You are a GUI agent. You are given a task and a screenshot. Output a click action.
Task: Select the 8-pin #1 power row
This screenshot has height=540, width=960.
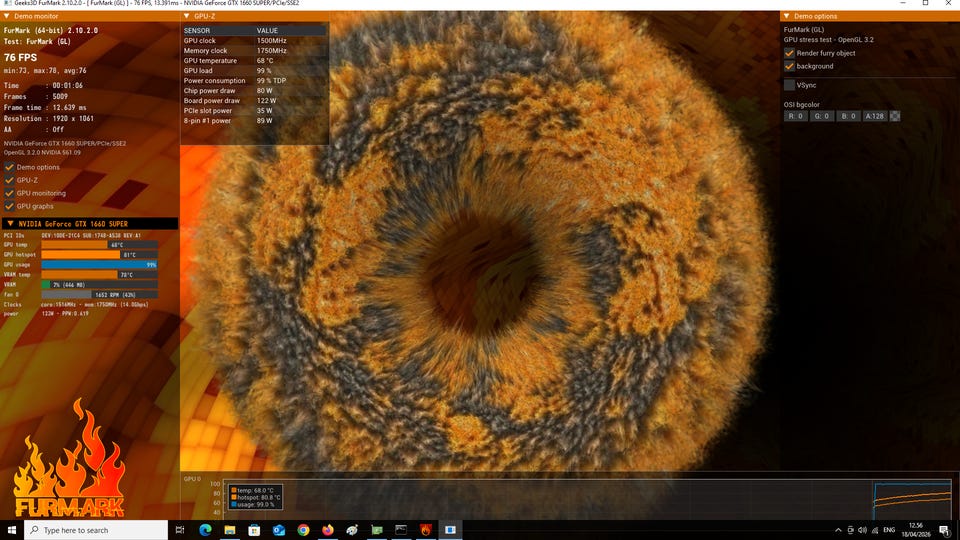coord(254,121)
